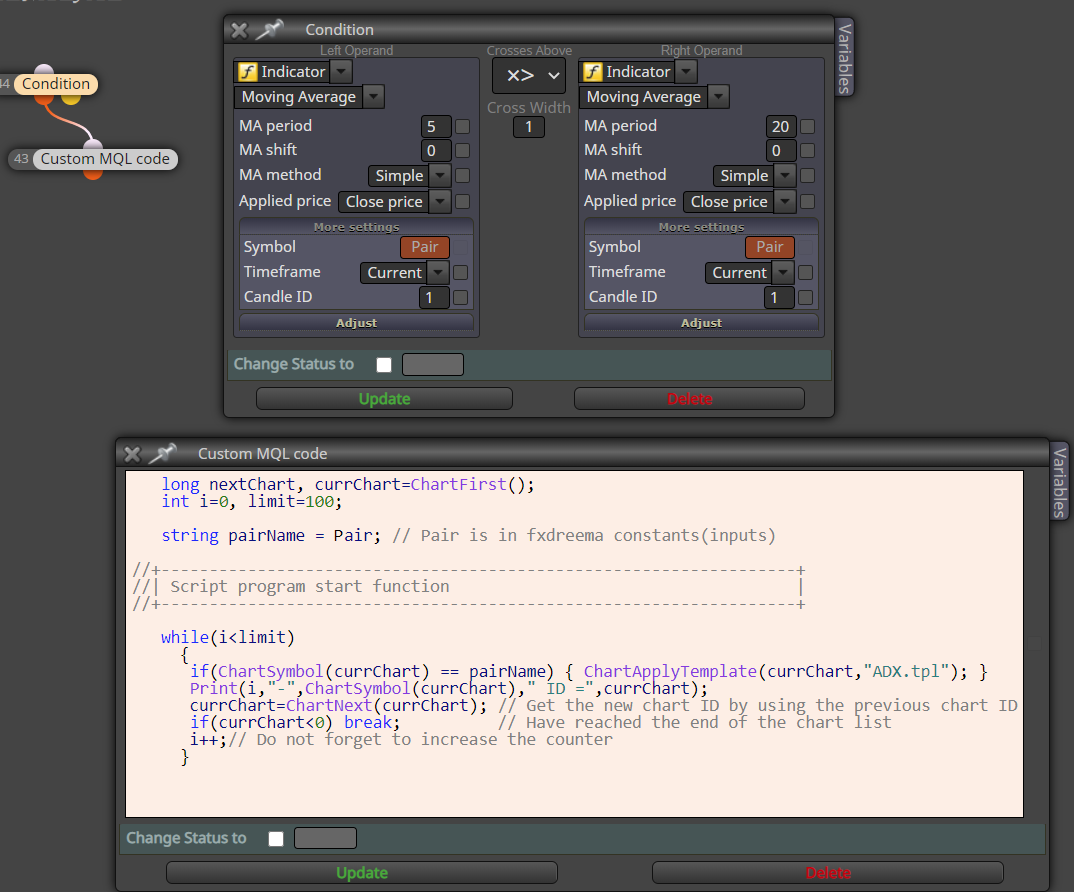Screen dimensions: 1074x892
Task: Pin the Custom MQL code panel
Action: 162,454
